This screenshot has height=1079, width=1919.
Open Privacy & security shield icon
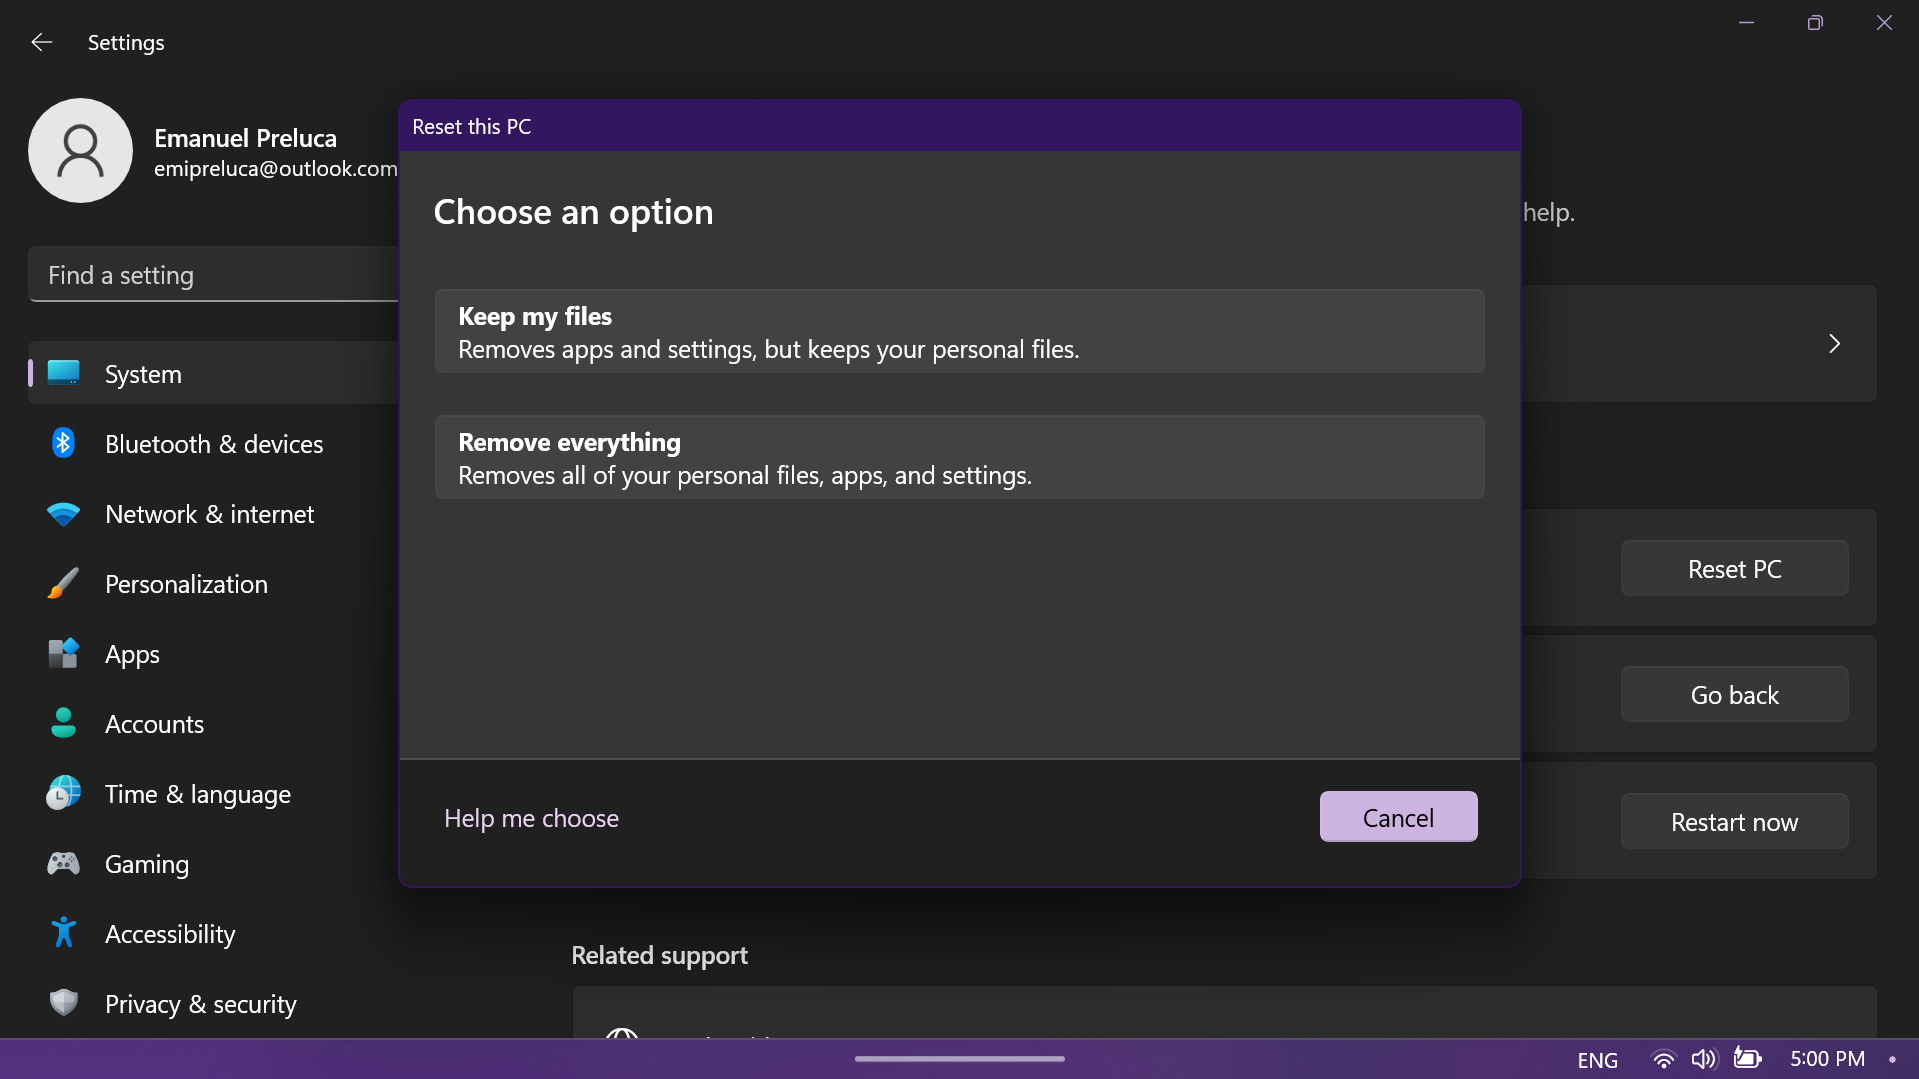[x=63, y=1003]
